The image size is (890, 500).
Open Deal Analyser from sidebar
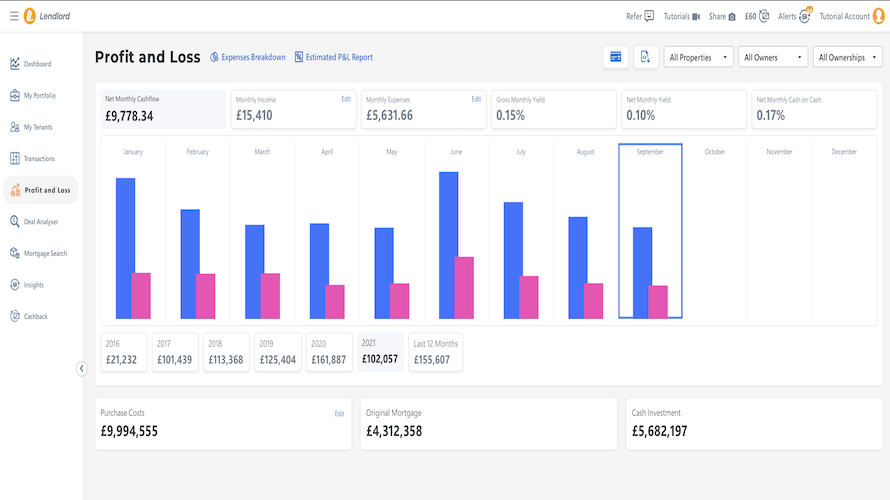click(40, 222)
